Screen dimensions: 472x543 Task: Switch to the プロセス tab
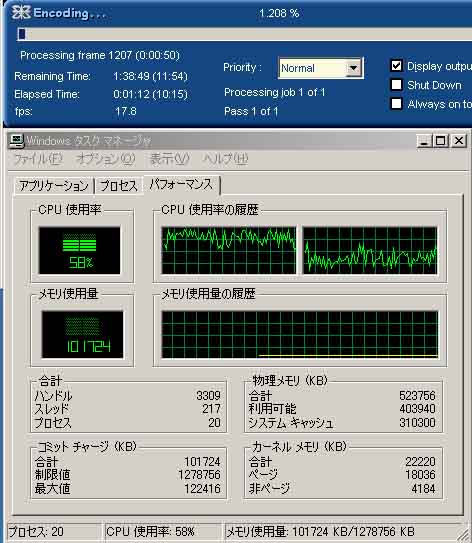(119, 186)
